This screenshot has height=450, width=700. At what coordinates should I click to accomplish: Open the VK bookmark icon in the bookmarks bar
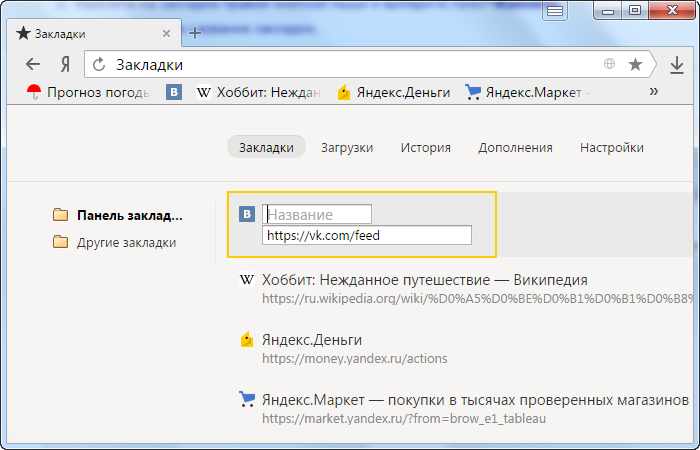click(174, 92)
